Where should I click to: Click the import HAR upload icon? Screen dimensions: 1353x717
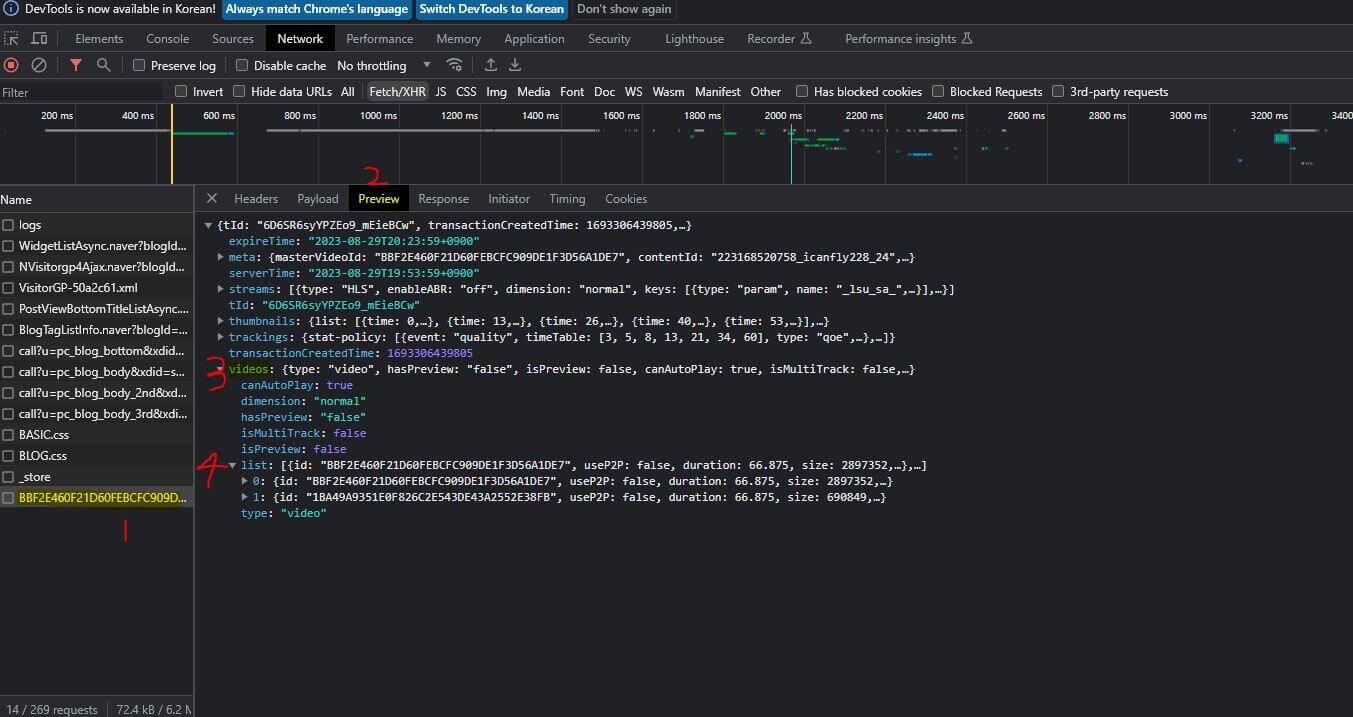[491, 65]
